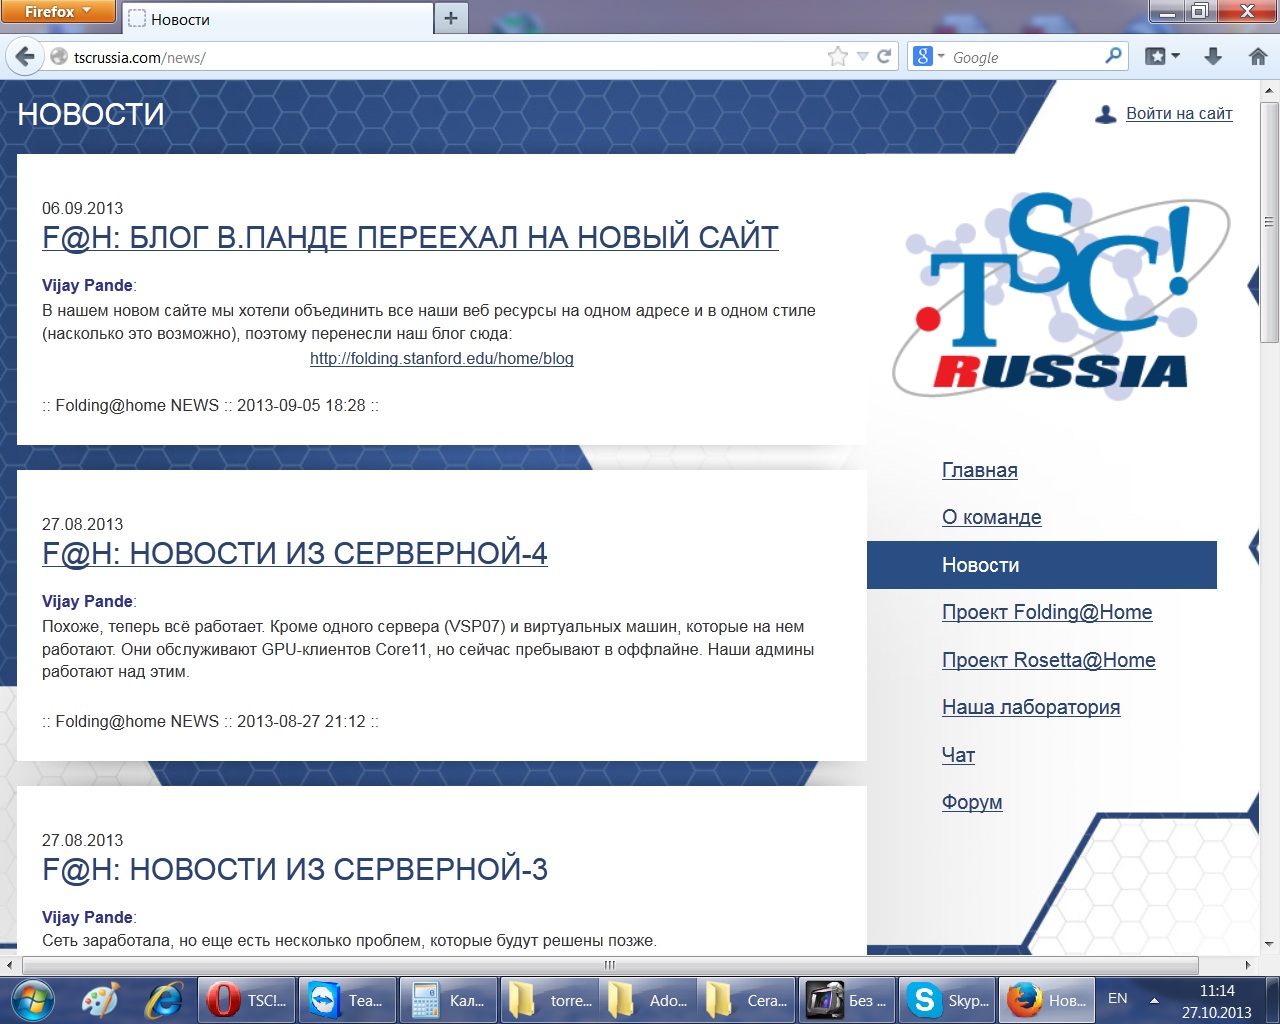Open О команде in the site menu
1280x1024 pixels.
(x=992, y=517)
